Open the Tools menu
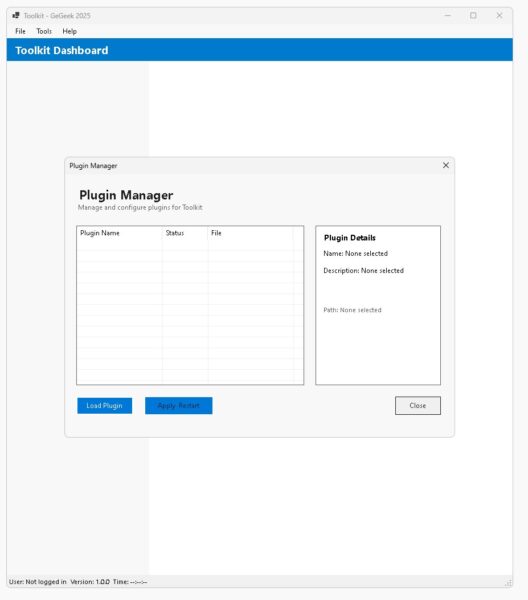 [x=44, y=31]
